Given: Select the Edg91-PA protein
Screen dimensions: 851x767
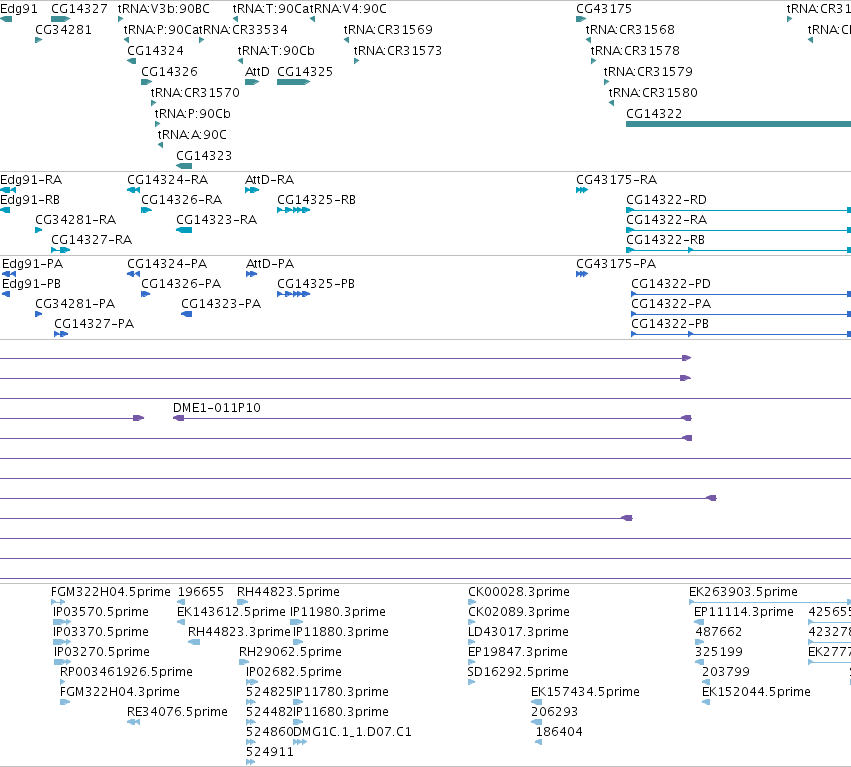Looking at the screenshot, I should point(9,274).
